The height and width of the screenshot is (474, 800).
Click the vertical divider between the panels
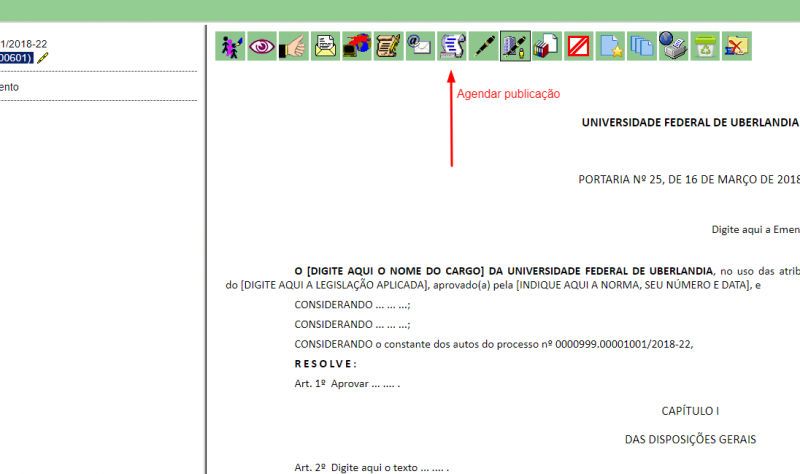(206, 250)
